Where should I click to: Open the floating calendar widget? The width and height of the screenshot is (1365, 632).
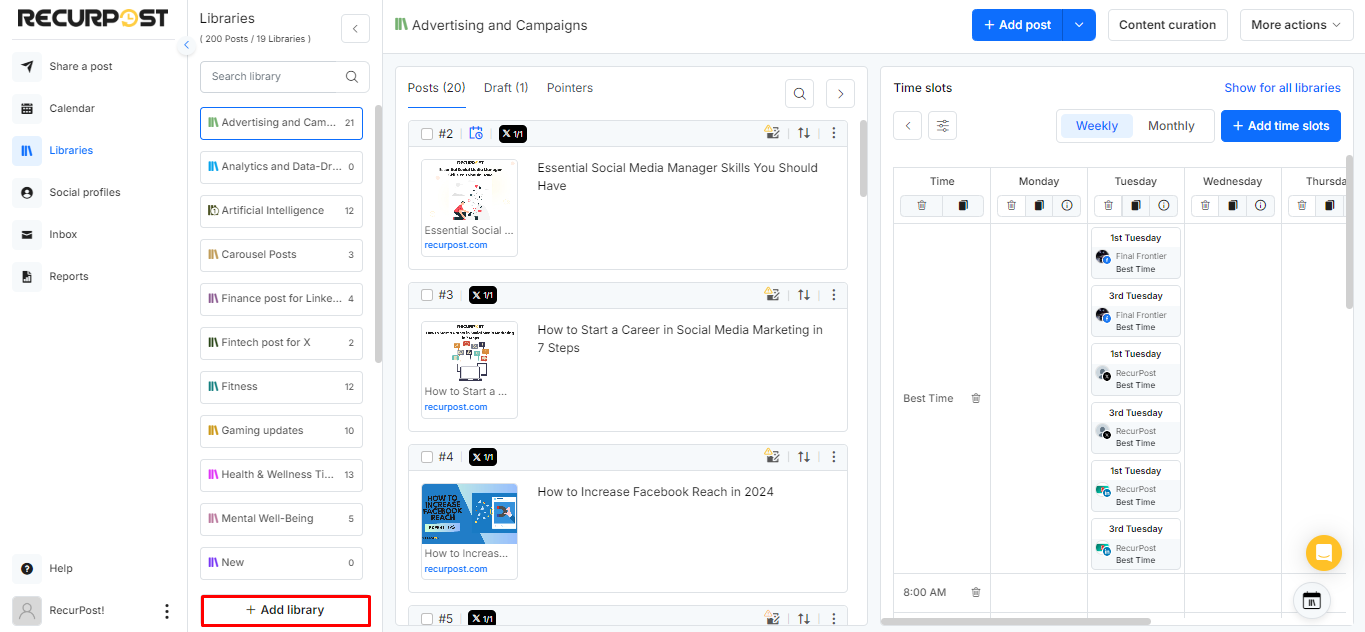coord(1312,600)
